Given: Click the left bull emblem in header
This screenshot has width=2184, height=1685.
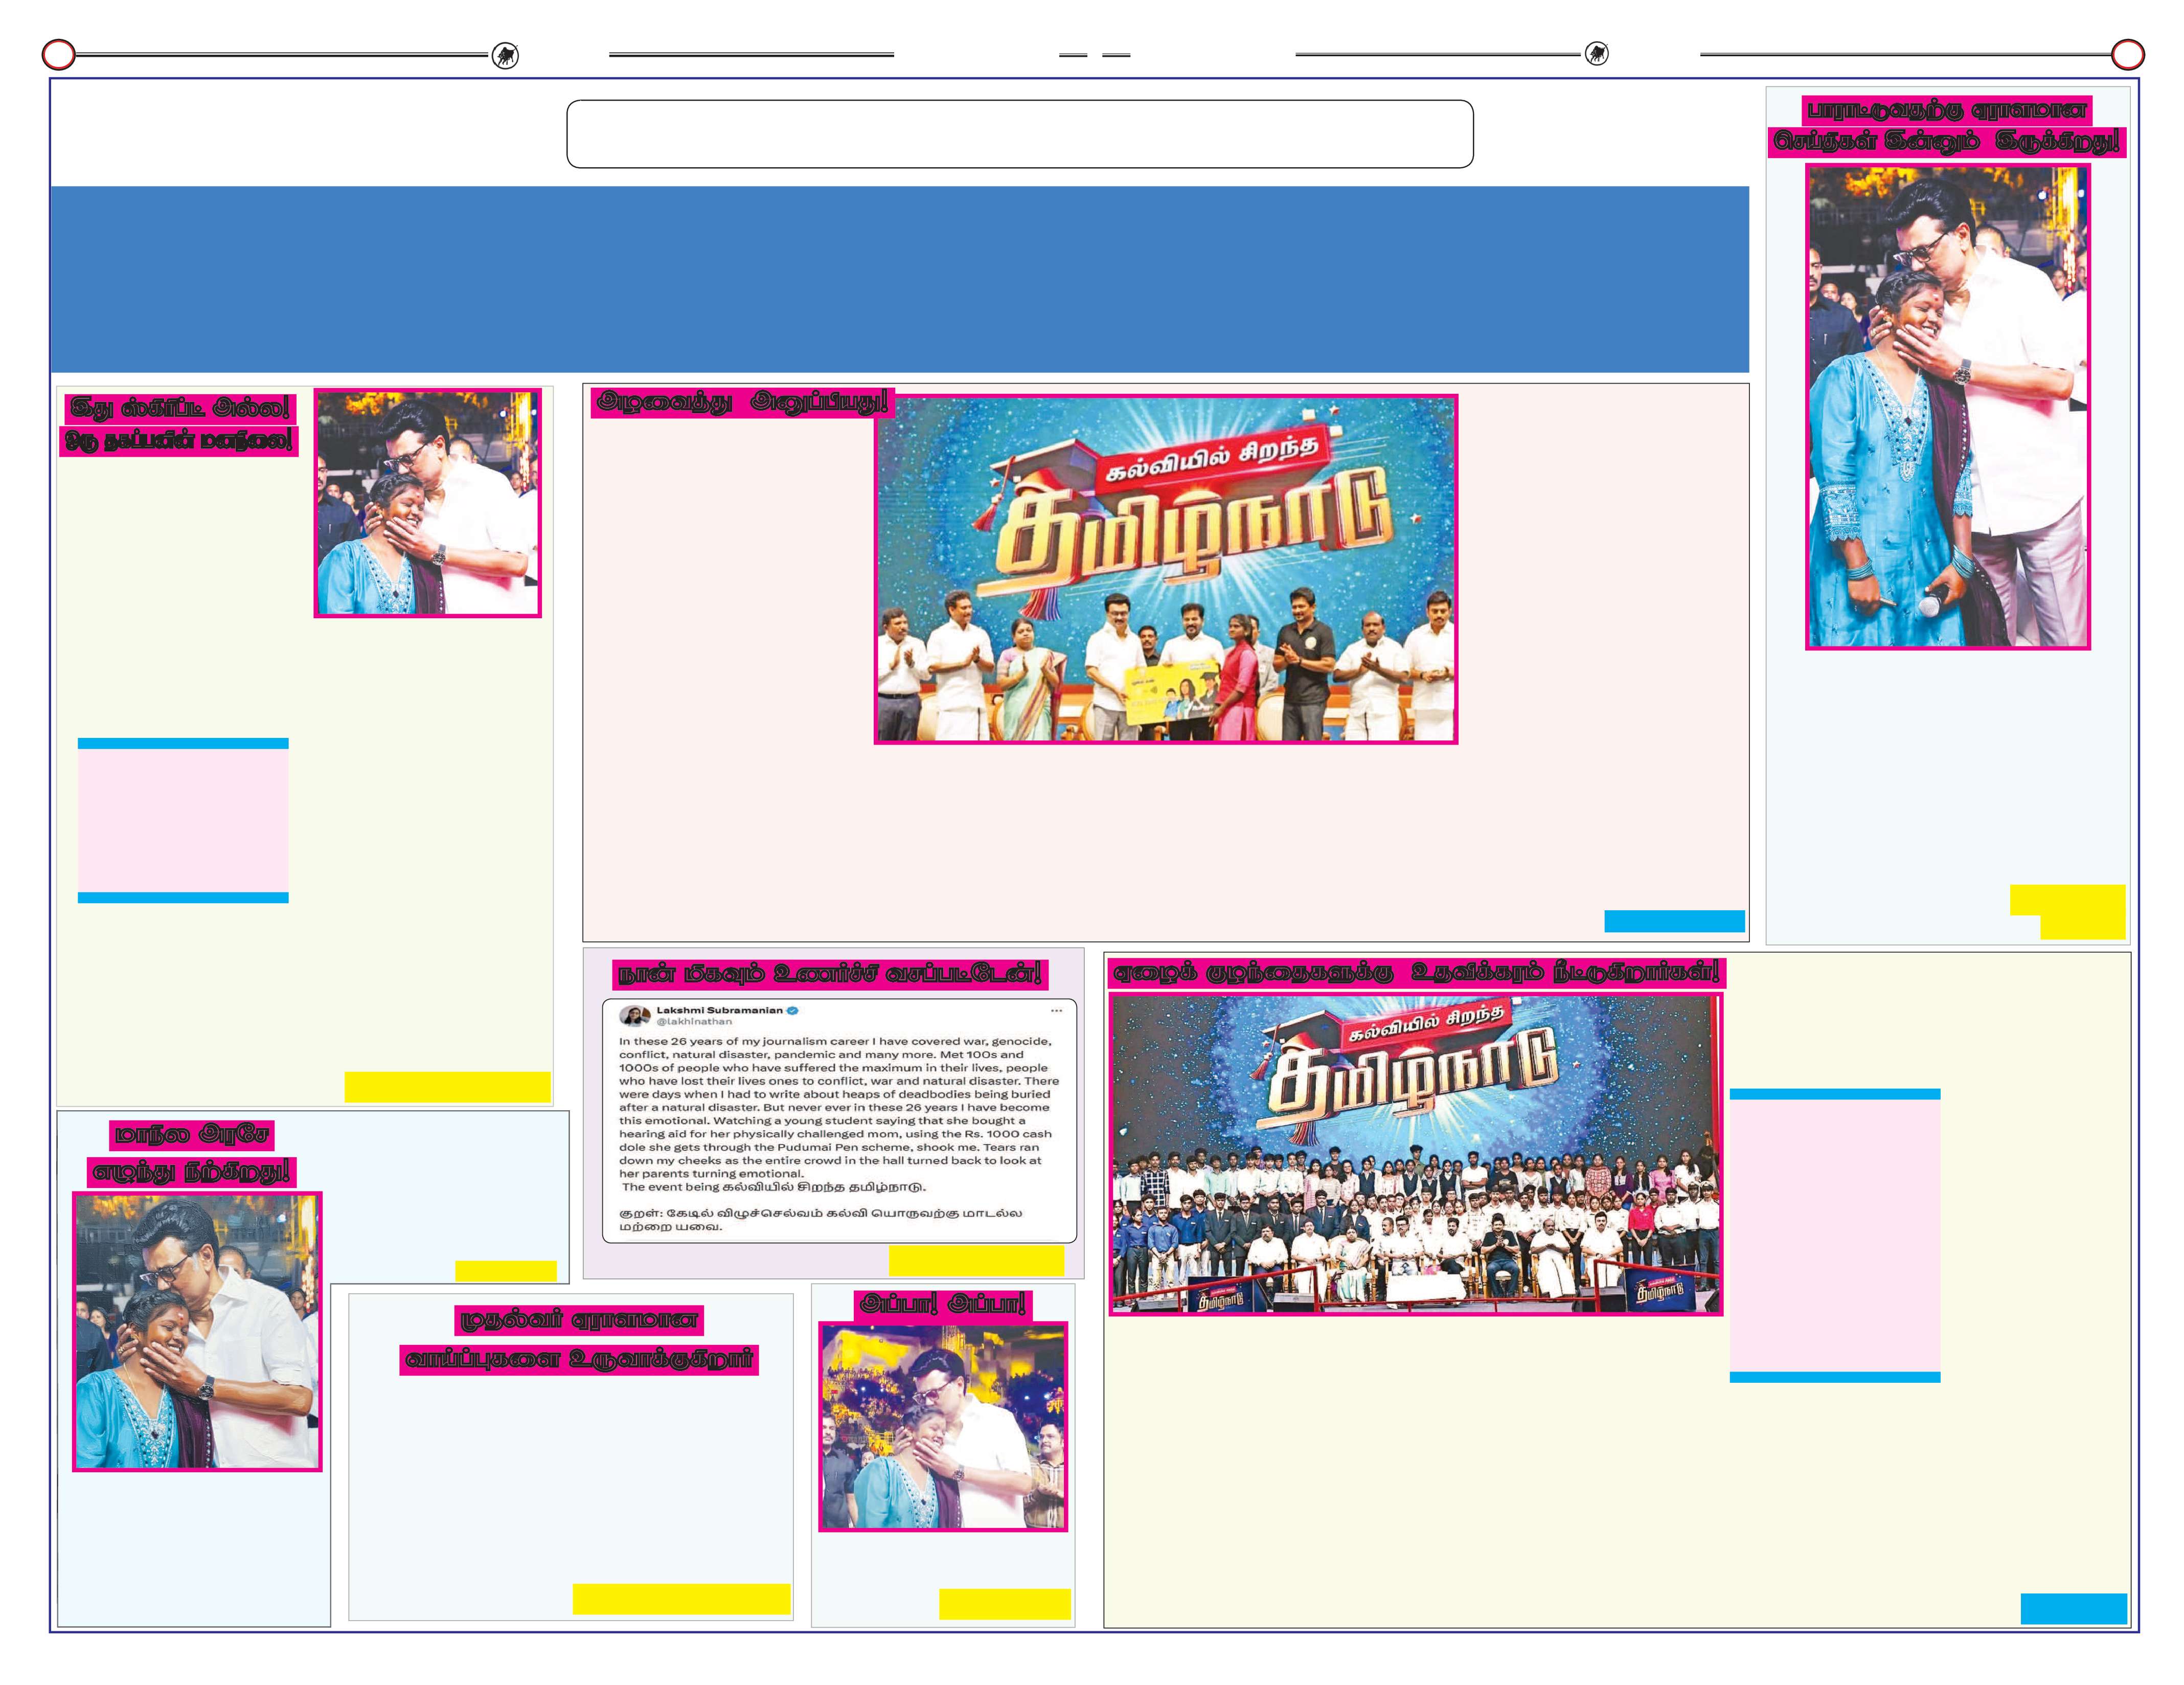Looking at the screenshot, I should (x=506, y=56).
